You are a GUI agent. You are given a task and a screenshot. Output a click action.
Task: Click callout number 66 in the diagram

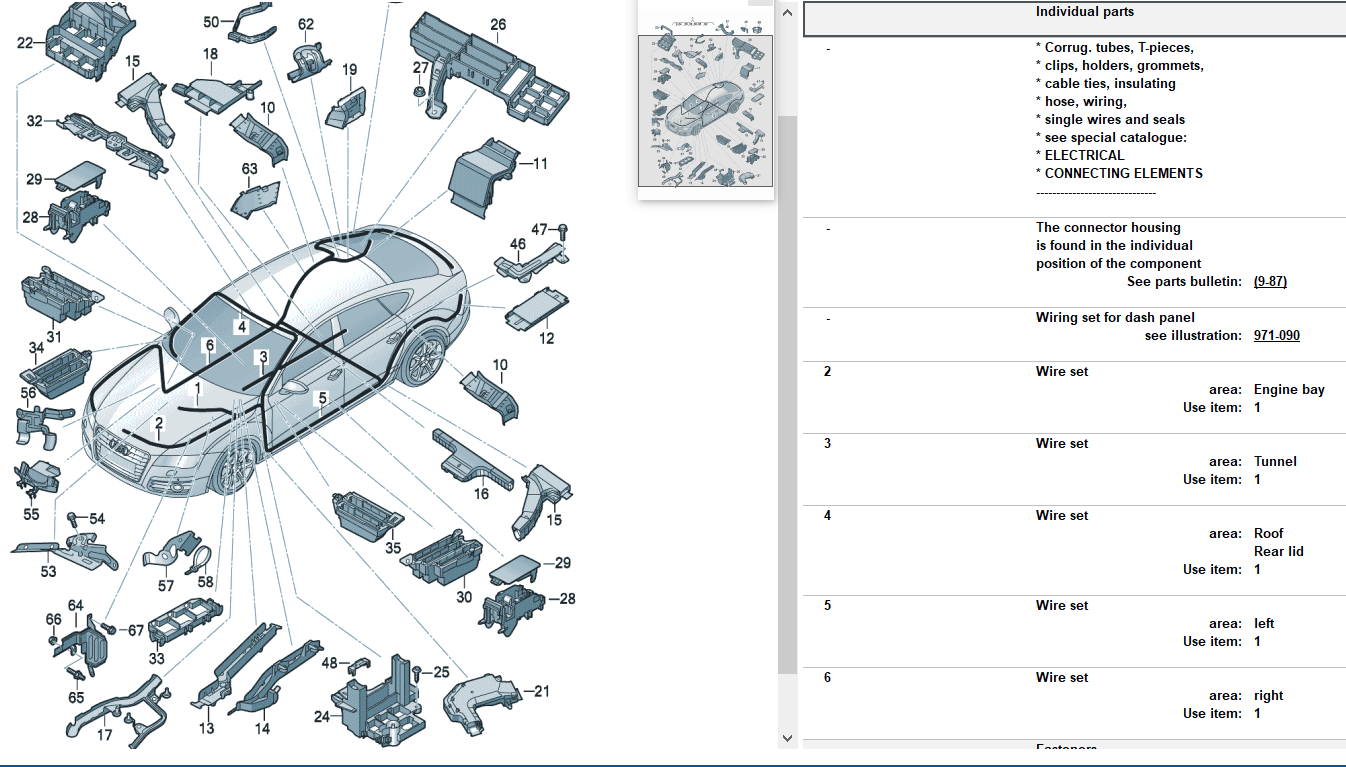click(x=54, y=619)
